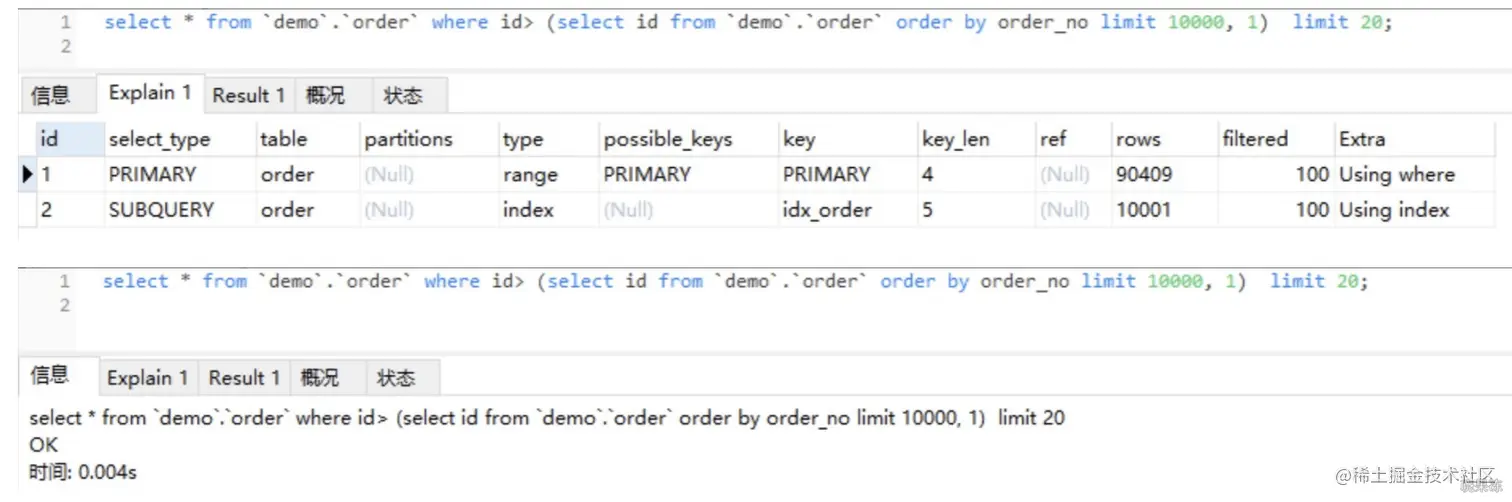Click the range type cell
The width and height of the screenshot is (1512, 502).
point(548,174)
